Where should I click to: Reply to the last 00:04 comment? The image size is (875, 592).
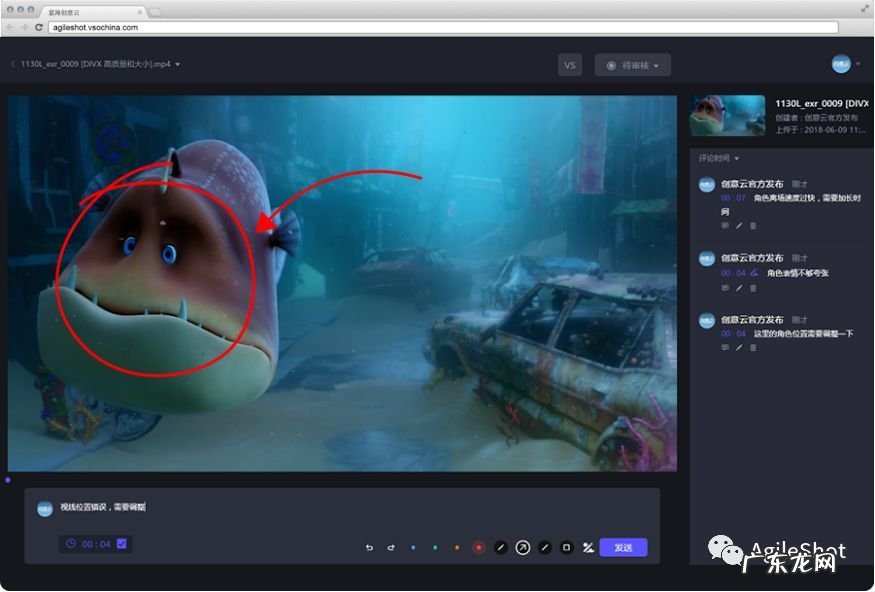(x=725, y=348)
